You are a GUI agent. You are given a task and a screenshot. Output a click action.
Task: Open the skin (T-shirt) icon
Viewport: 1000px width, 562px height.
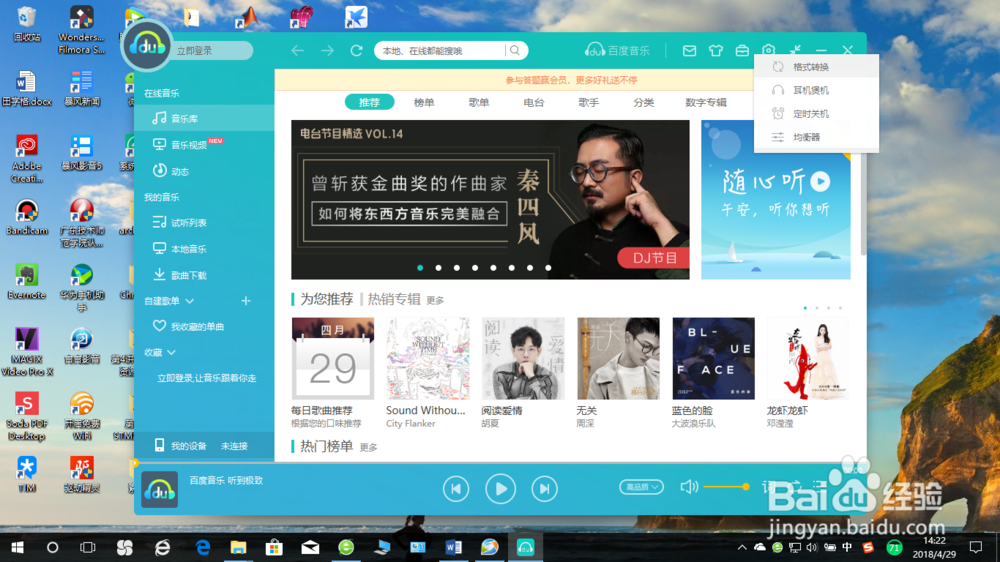(716, 50)
